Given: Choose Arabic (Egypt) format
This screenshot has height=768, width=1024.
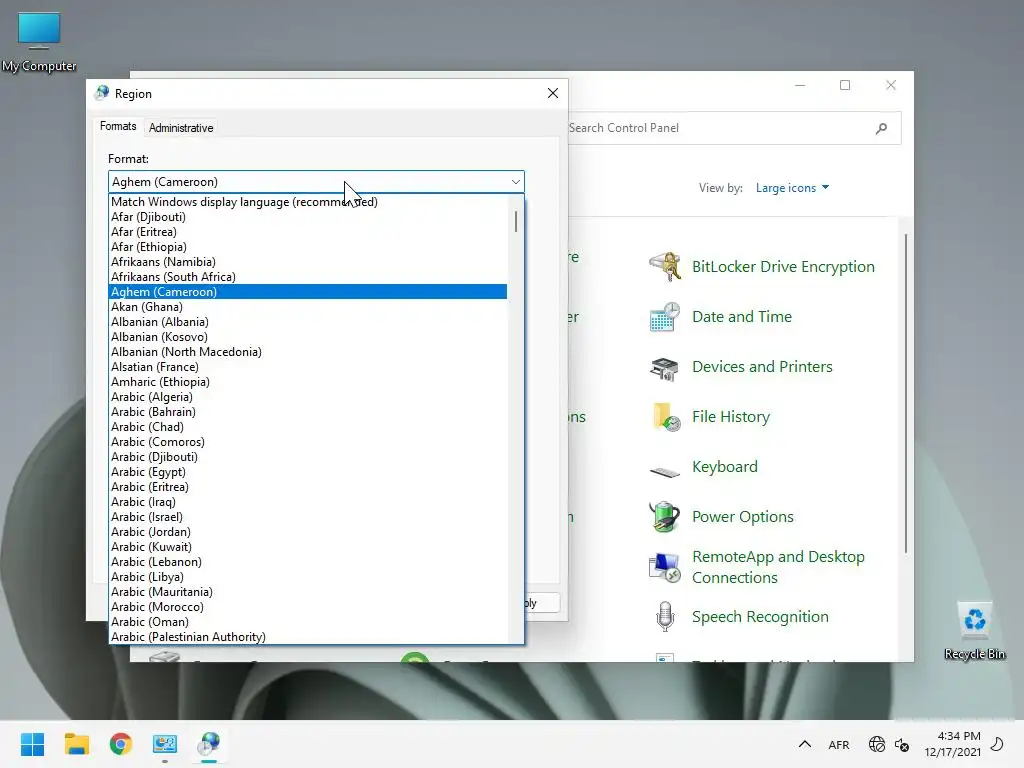Looking at the screenshot, I should coord(308,472).
